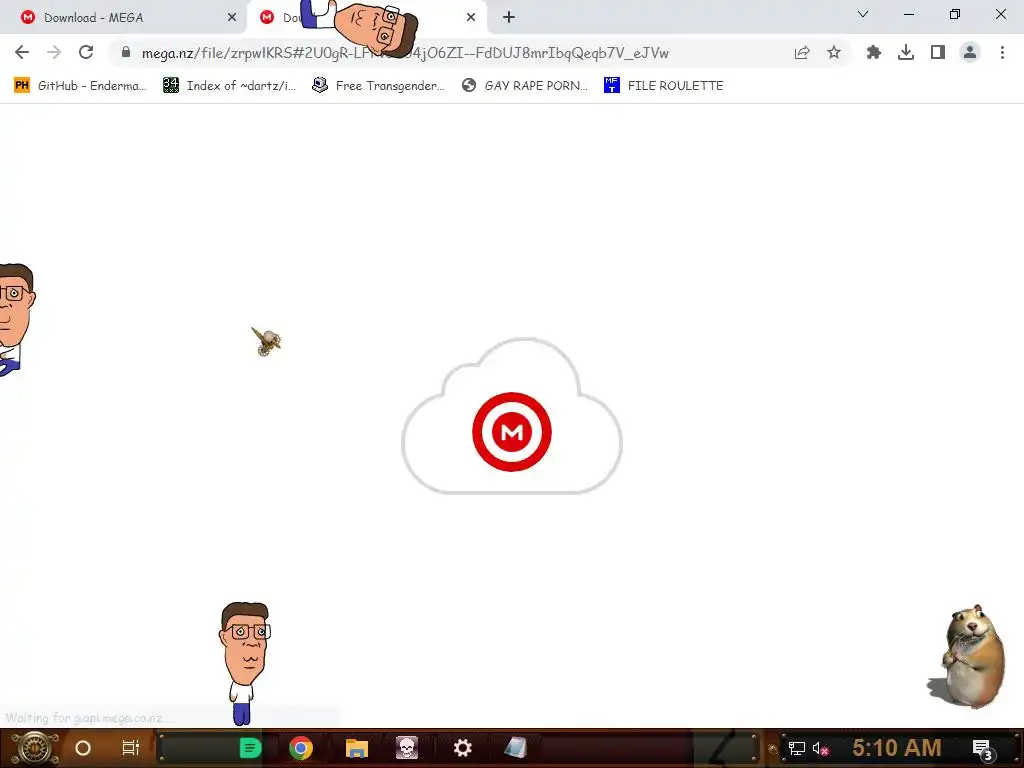Image resolution: width=1024 pixels, height=768 pixels.
Task: Minimize the Chrome window
Action: (908, 14)
